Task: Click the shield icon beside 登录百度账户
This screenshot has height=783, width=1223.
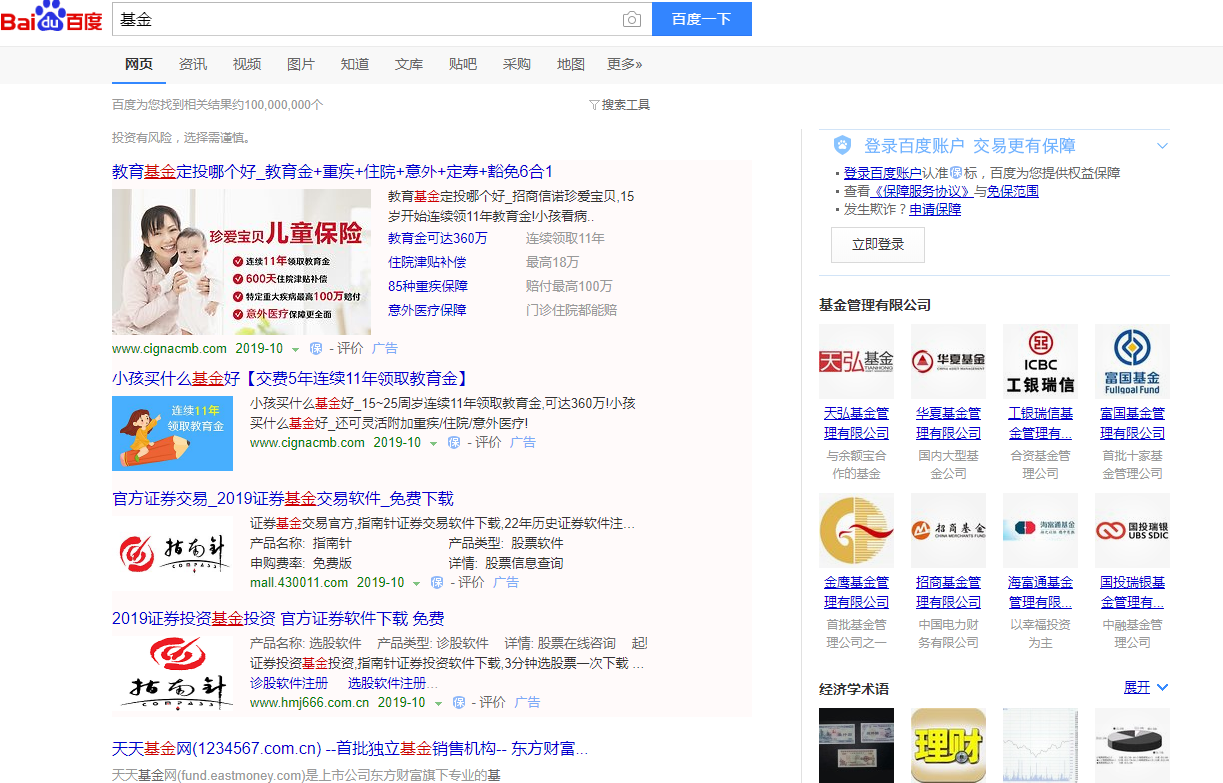Action: [842, 146]
